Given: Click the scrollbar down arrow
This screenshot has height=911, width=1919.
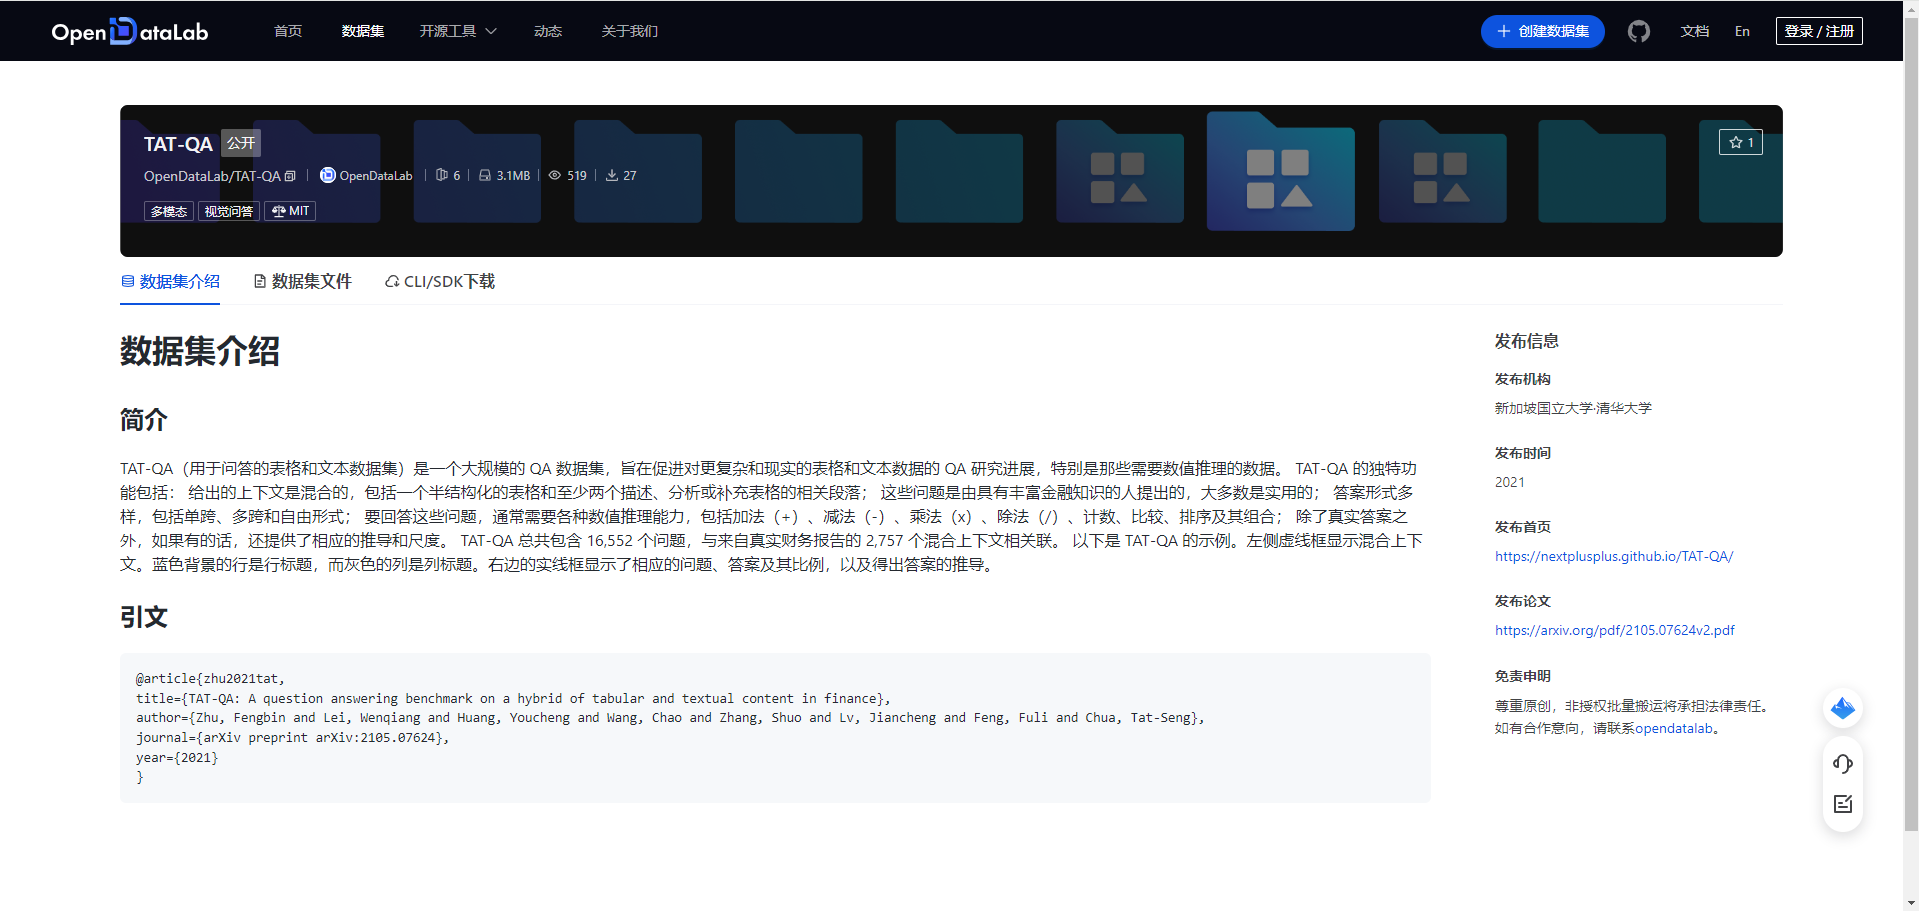Looking at the screenshot, I should coord(1911,903).
